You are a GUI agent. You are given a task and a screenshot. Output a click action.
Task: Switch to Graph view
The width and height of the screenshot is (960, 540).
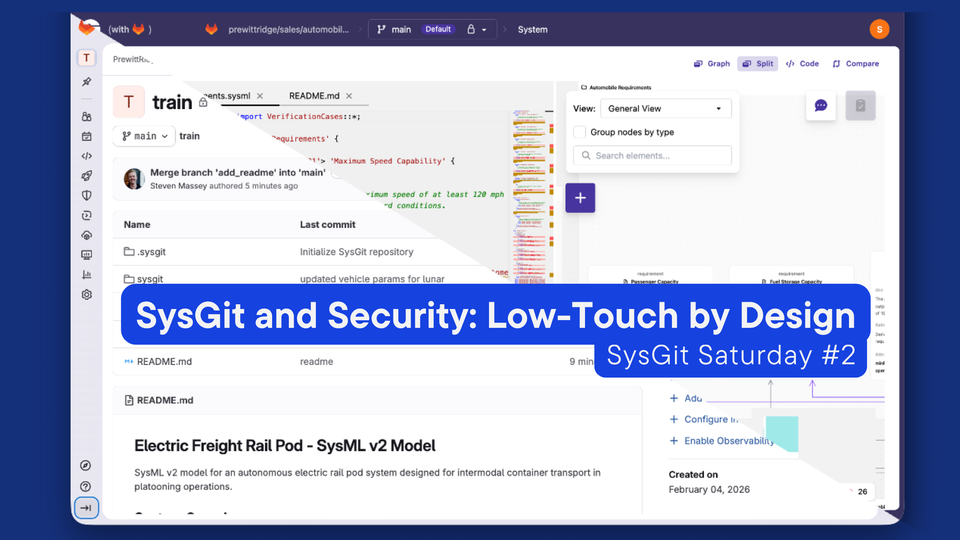click(711, 64)
